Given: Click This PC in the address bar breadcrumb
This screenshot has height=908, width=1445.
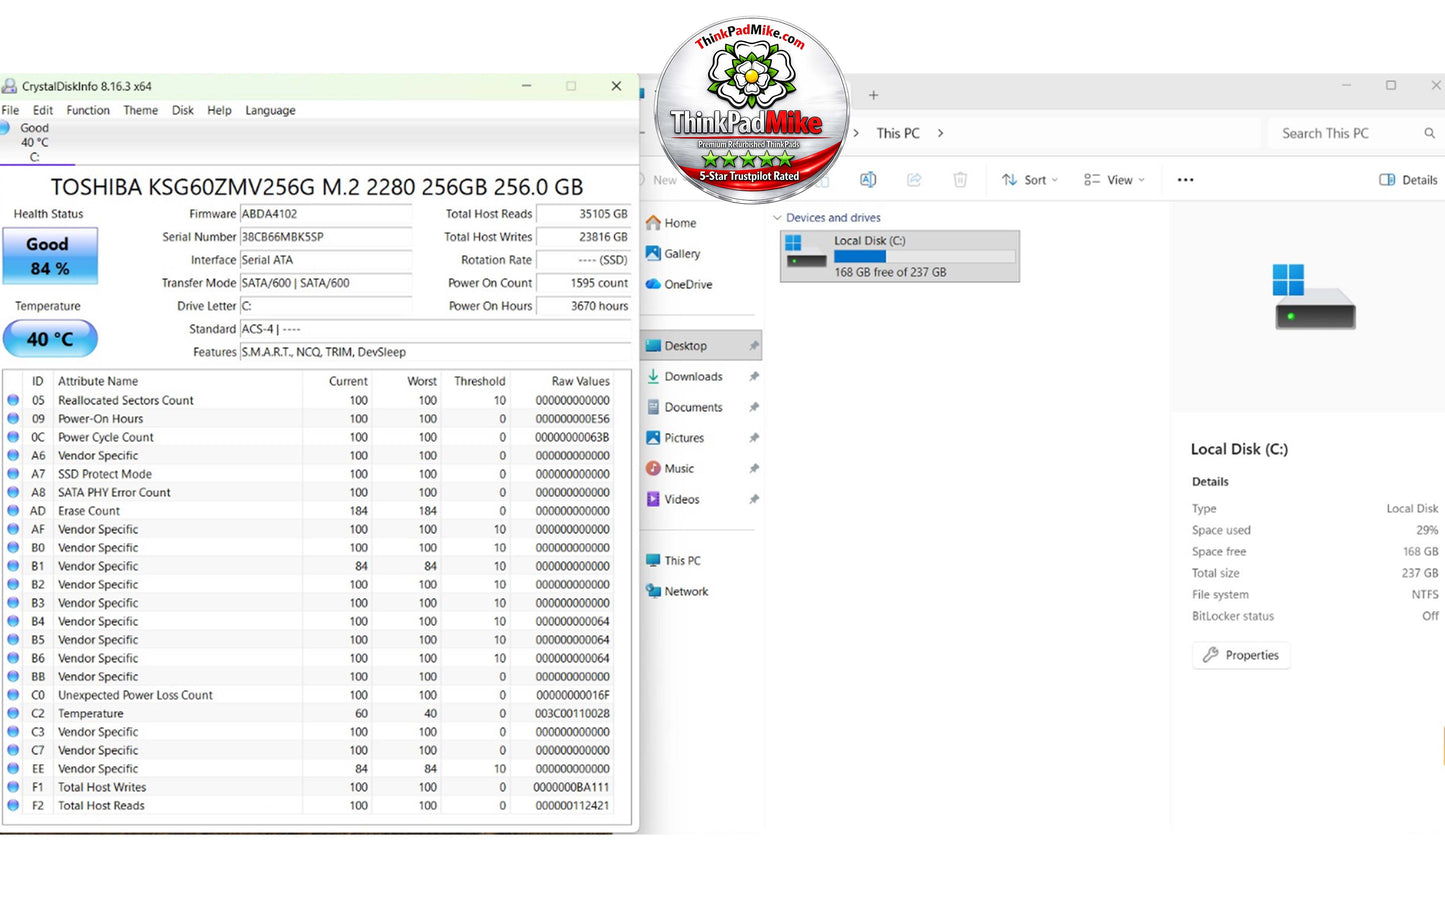Looking at the screenshot, I should click(898, 133).
